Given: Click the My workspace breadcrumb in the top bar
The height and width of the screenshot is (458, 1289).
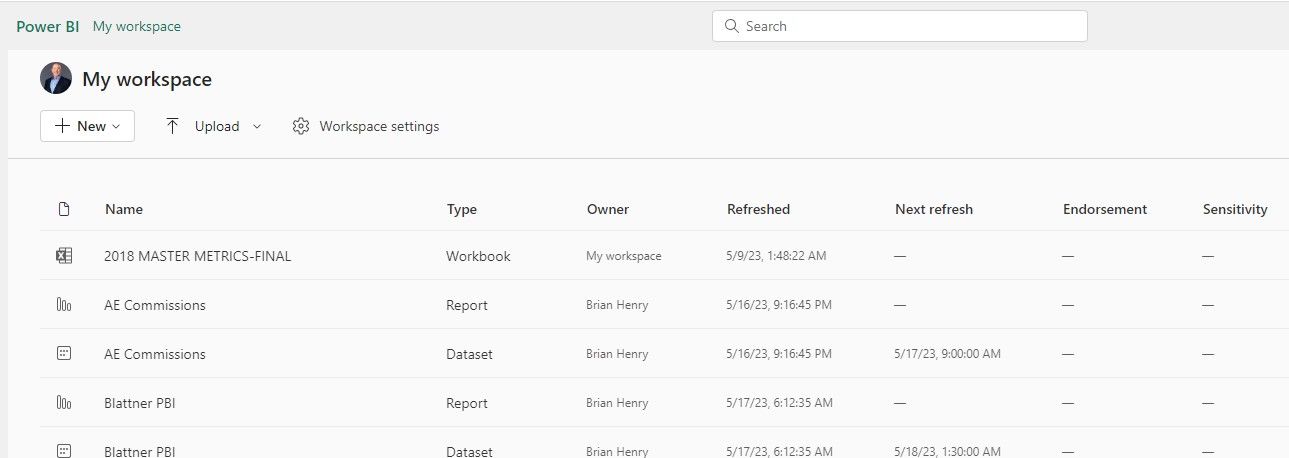Looking at the screenshot, I should [x=137, y=26].
